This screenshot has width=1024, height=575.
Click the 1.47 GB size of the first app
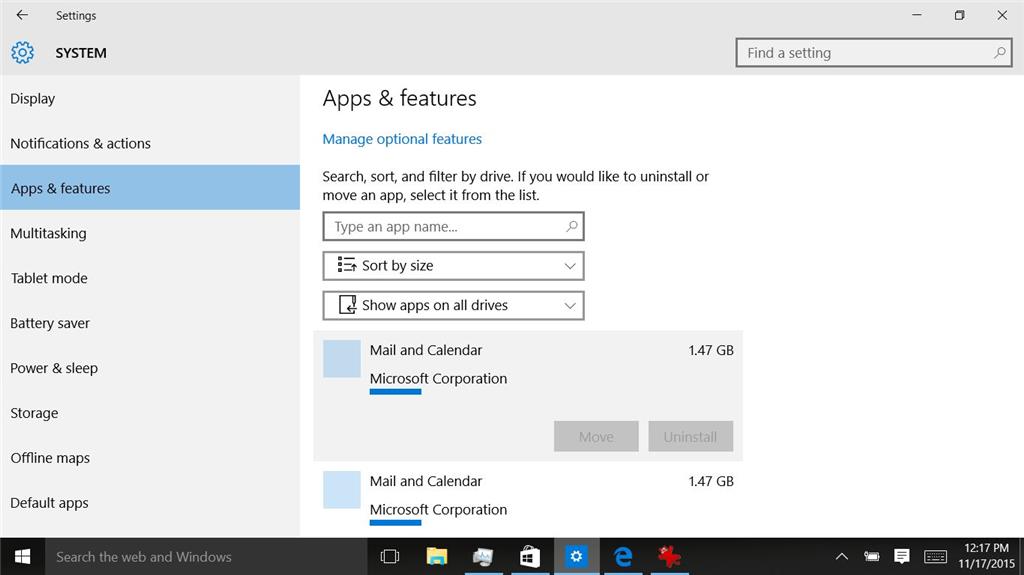(711, 350)
